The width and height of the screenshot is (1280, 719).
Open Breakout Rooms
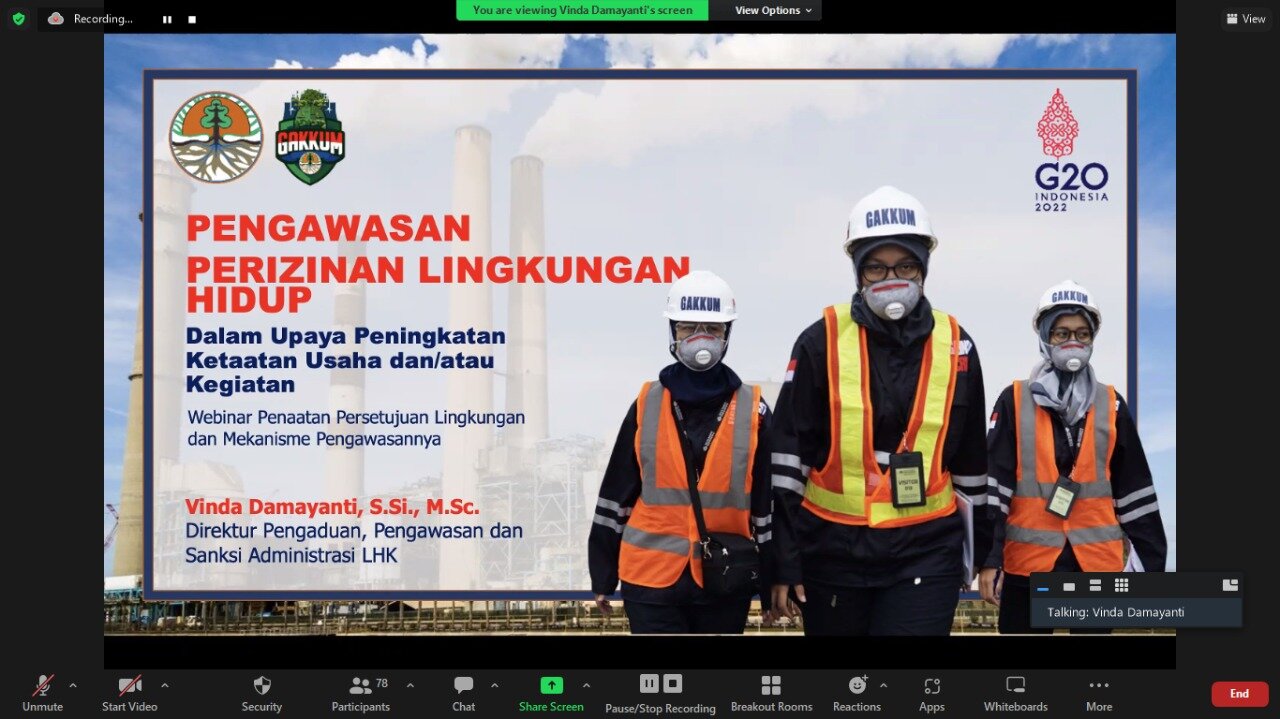point(771,693)
